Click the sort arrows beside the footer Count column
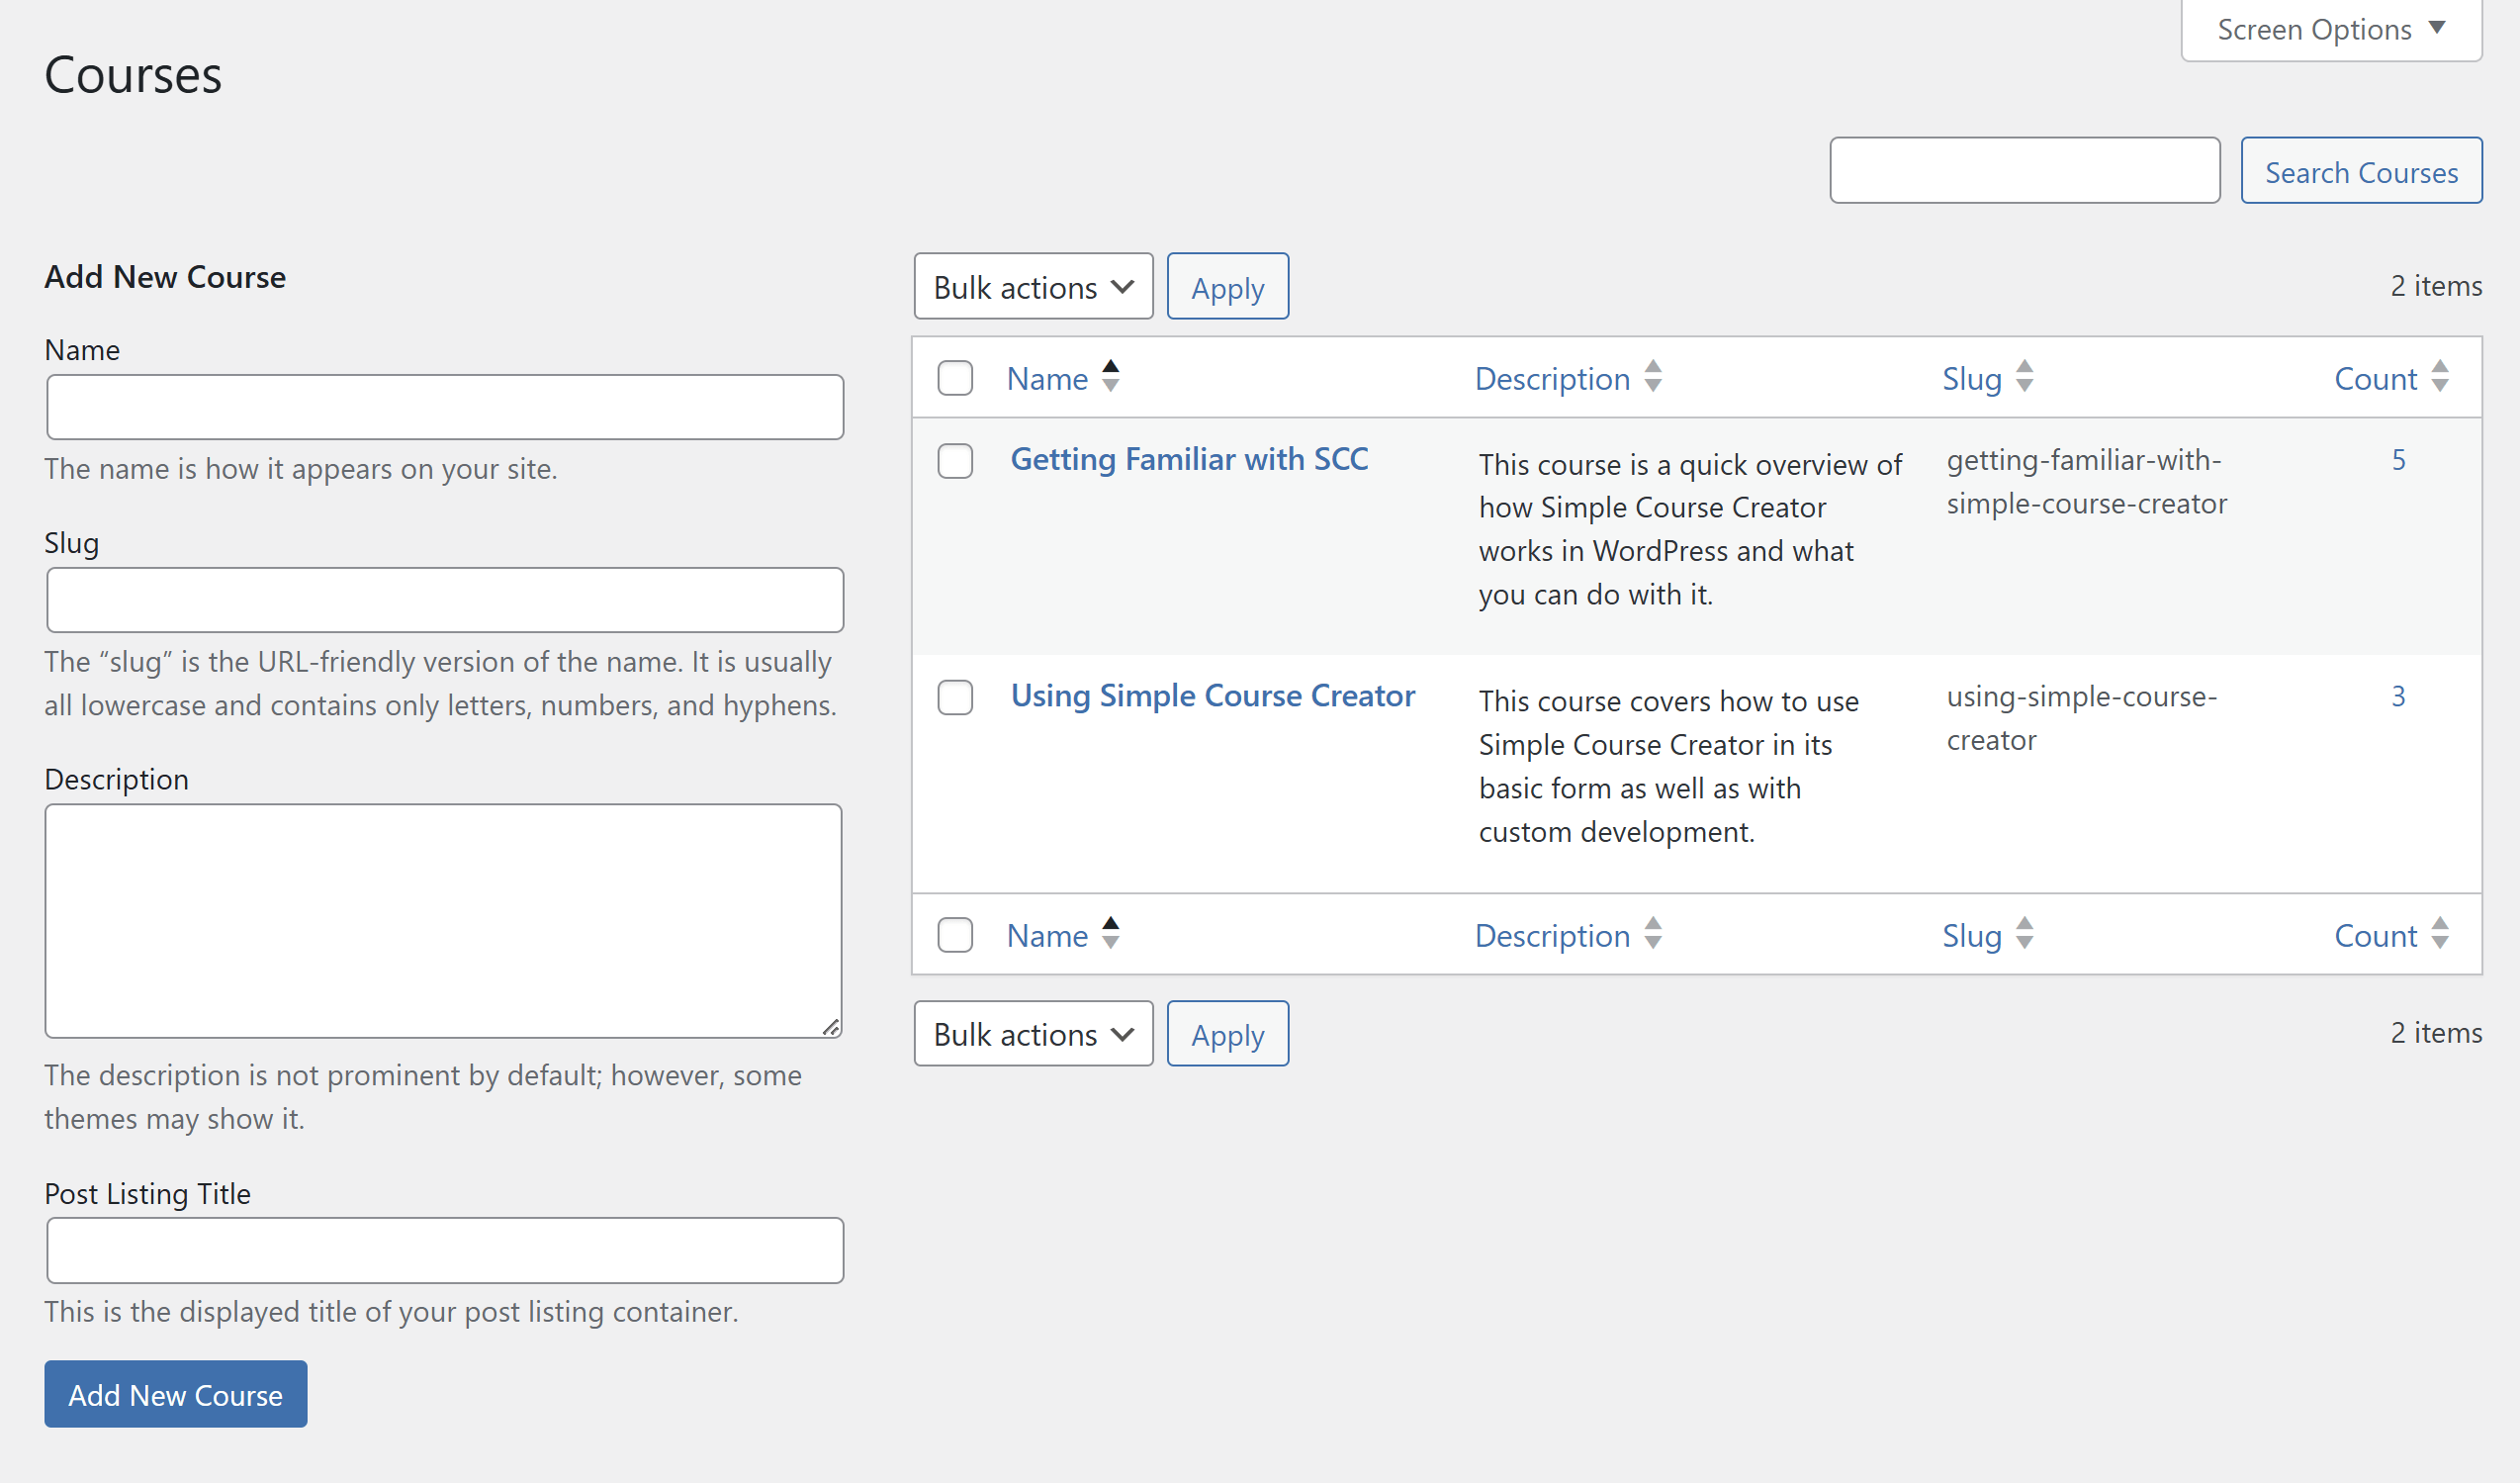This screenshot has height=1483, width=2520. pyautogui.click(x=2440, y=933)
